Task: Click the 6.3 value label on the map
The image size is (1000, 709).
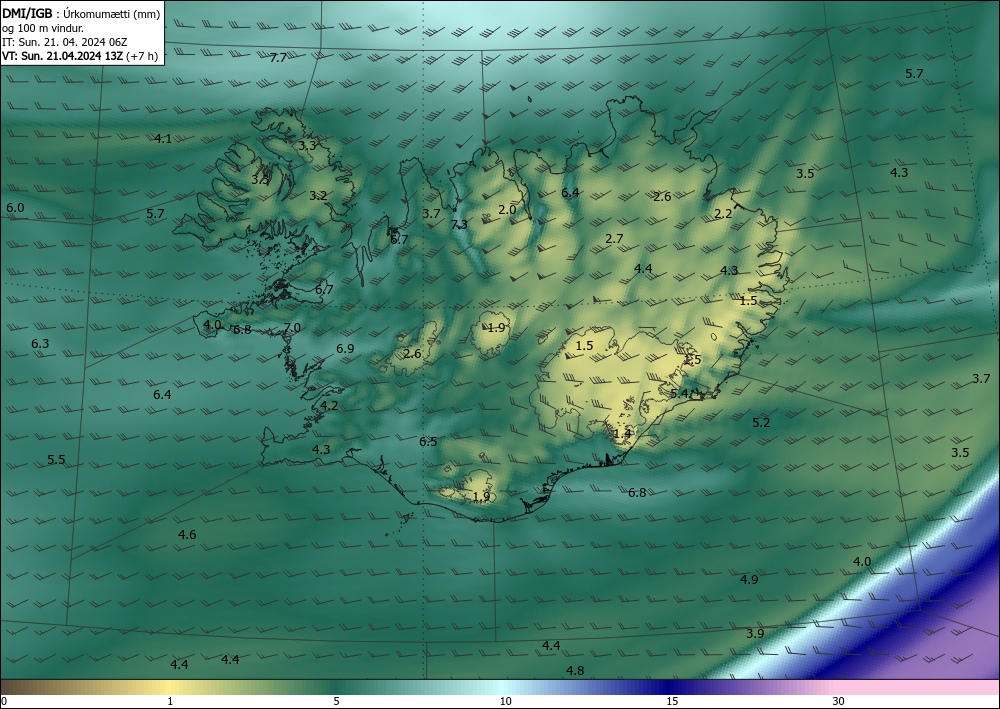Action: 40,344
